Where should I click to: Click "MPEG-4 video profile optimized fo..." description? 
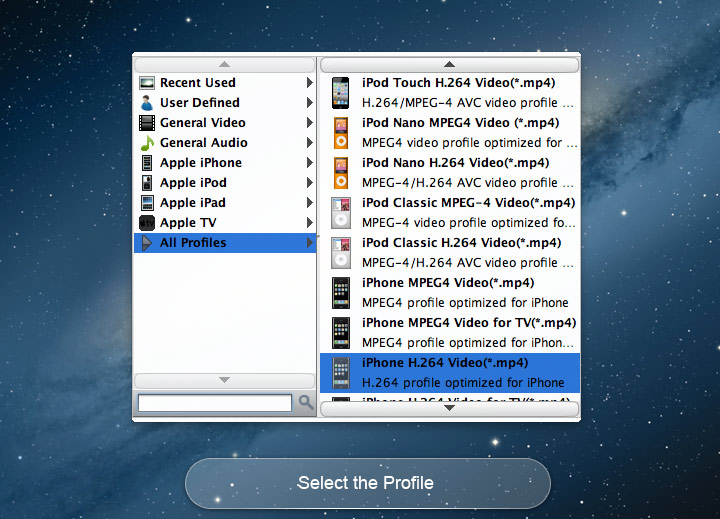[x=468, y=223]
